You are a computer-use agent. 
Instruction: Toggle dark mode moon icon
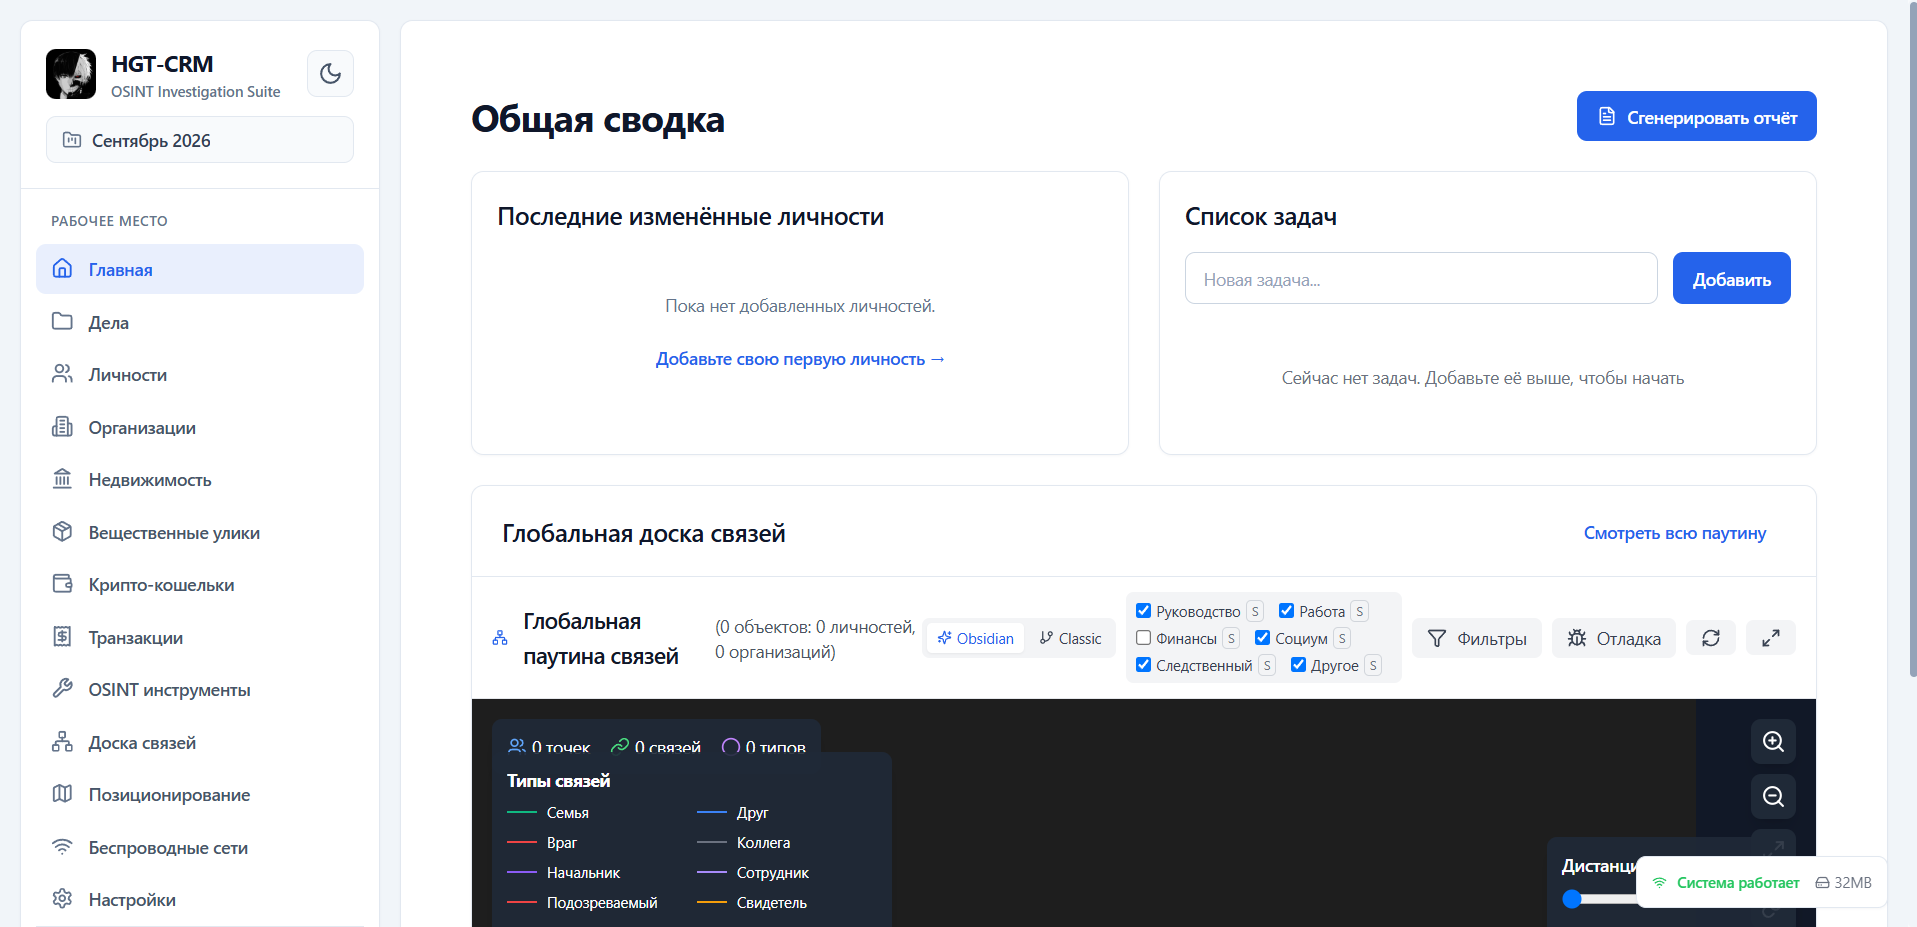click(x=330, y=73)
